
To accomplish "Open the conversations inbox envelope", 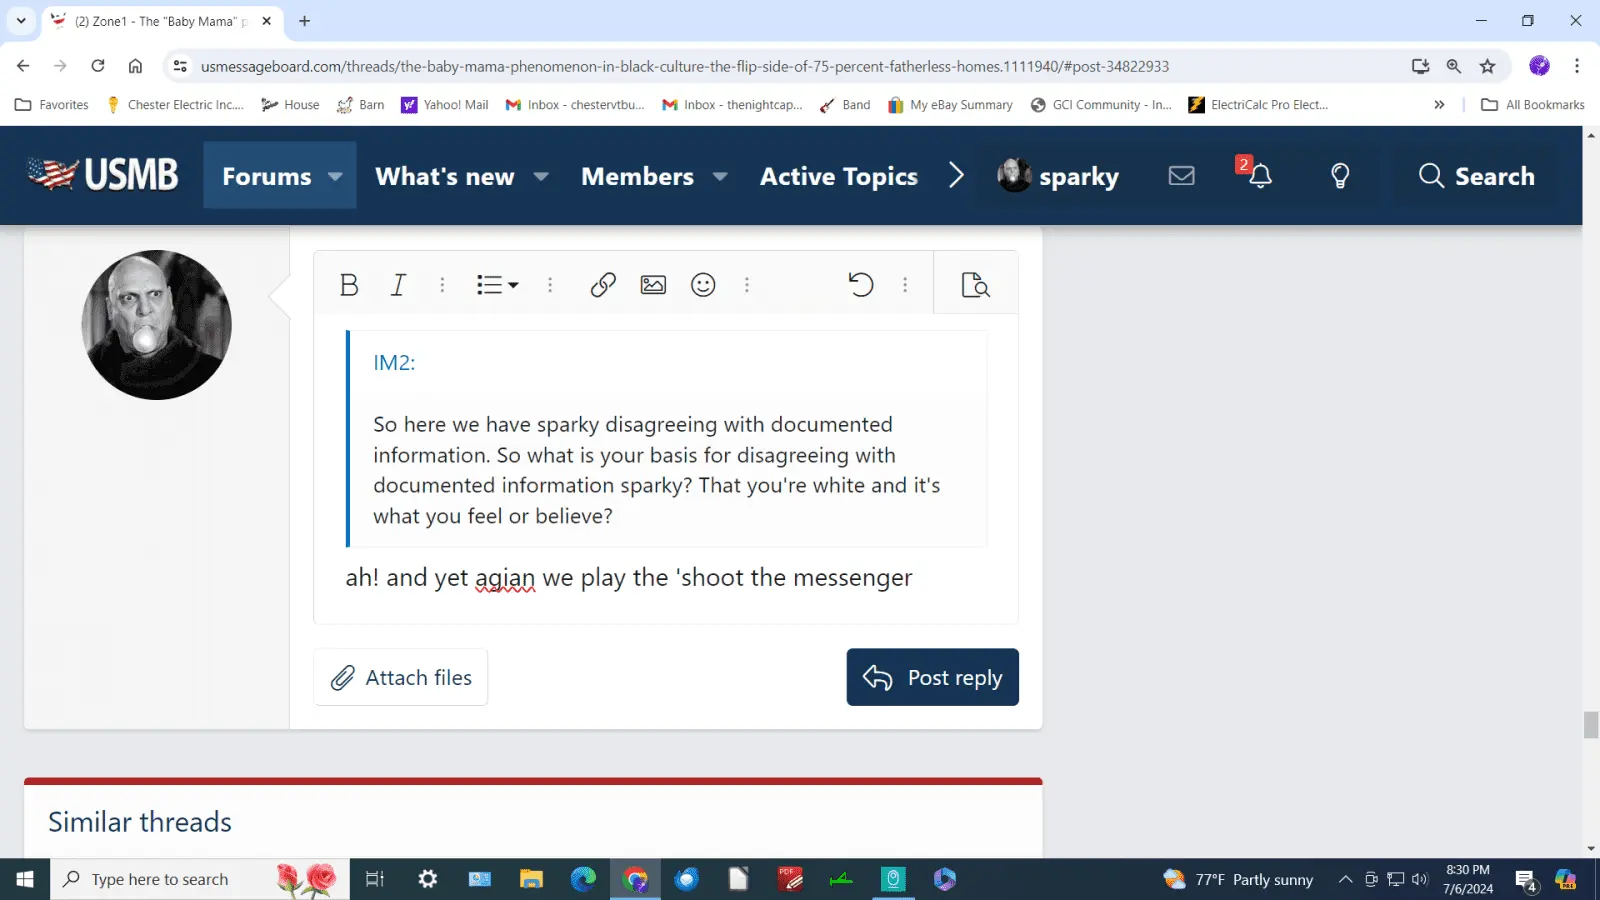I will [x=1181, y=176].
